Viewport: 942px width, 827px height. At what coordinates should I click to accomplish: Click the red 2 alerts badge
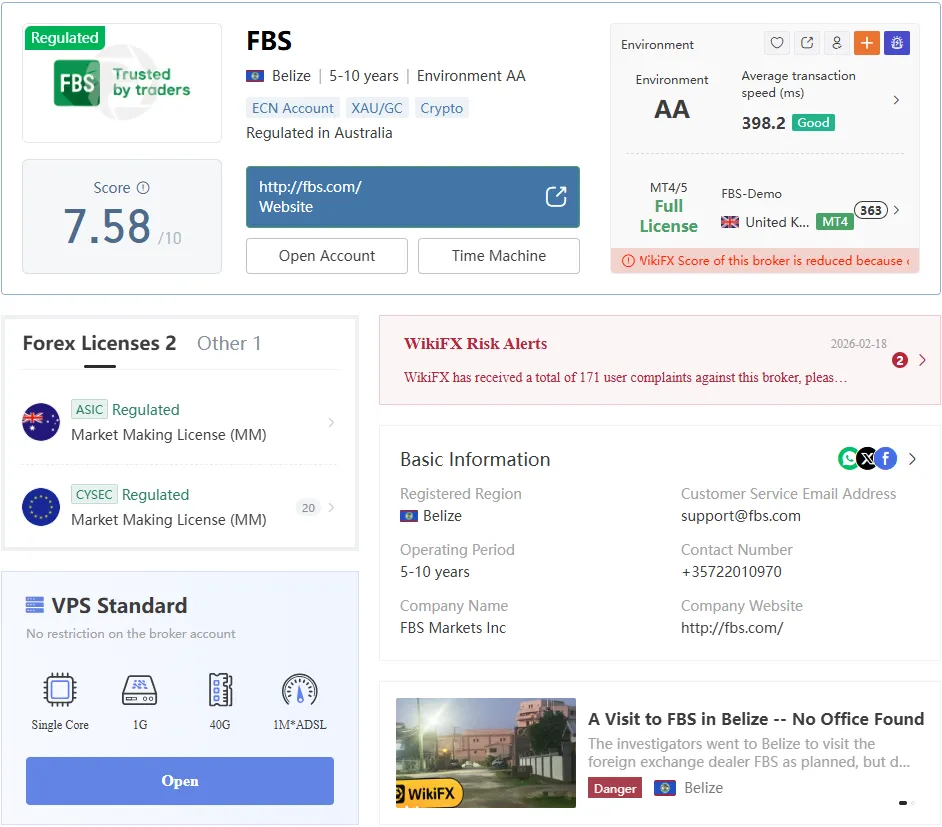899,360
